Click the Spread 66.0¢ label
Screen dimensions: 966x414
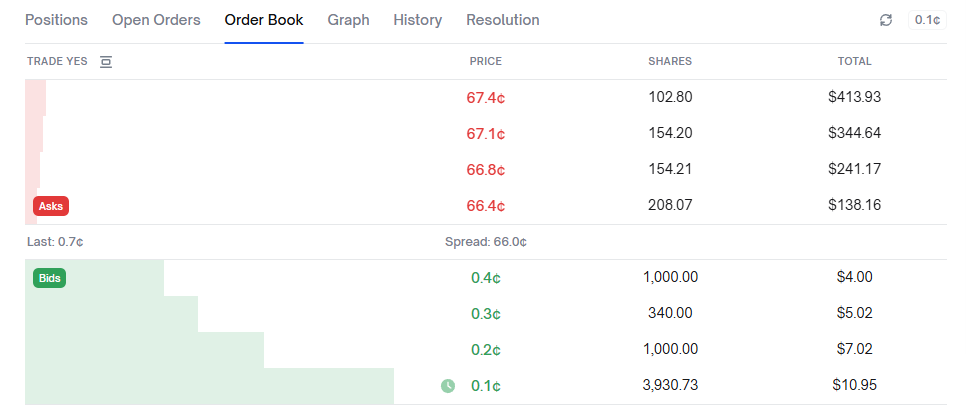[x=485, y=242]
